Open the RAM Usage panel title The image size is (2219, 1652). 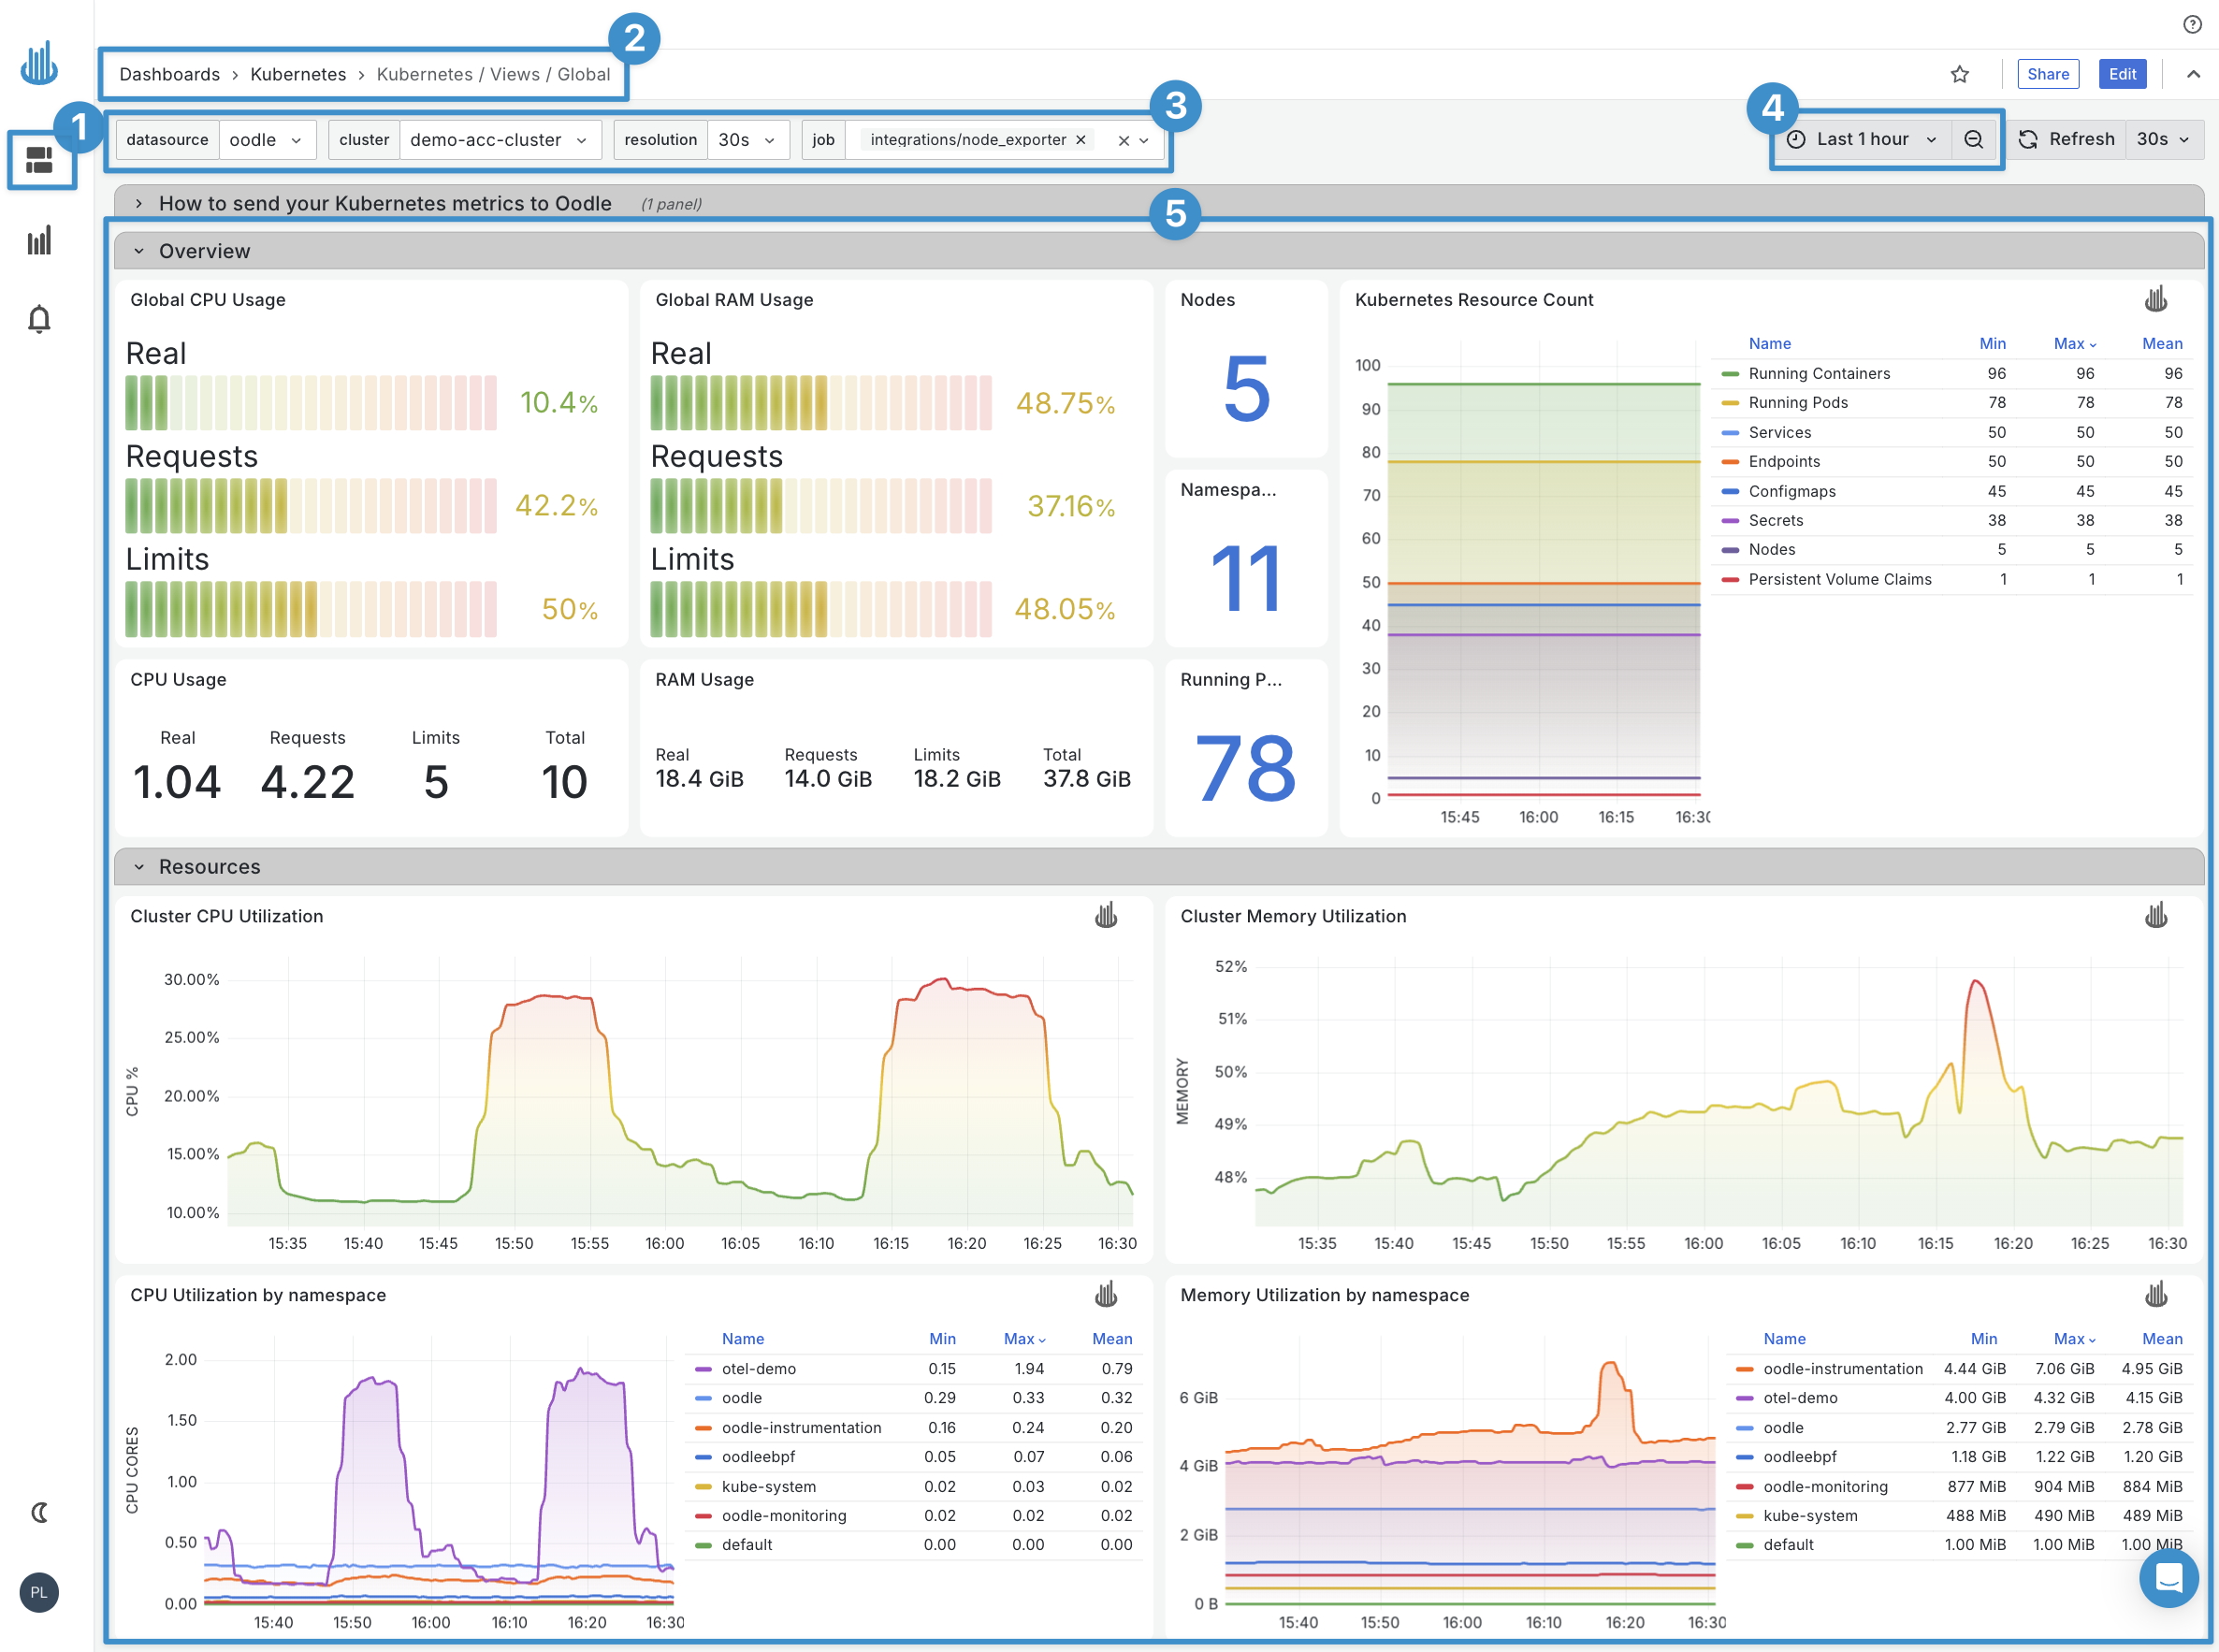pos(704,679)
